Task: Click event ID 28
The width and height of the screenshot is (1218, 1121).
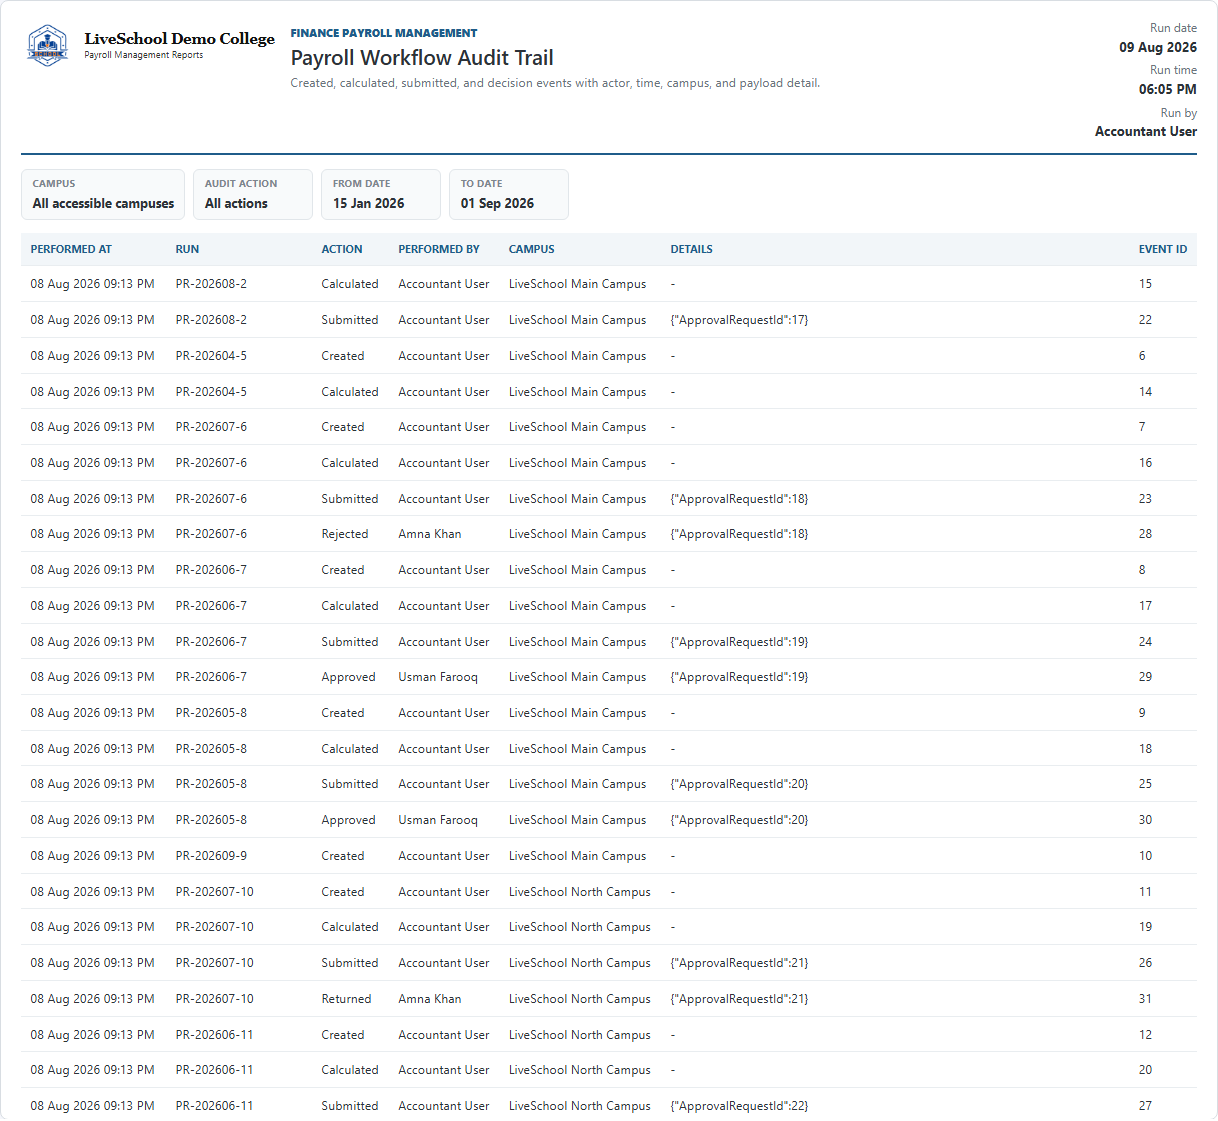Action: tap(1145, 534)
